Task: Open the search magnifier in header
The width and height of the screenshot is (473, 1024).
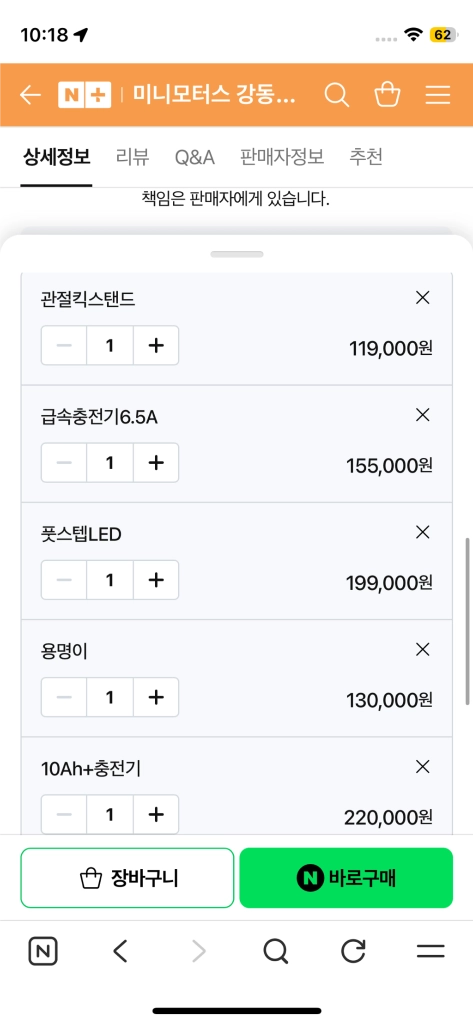Action: point(336,95)
